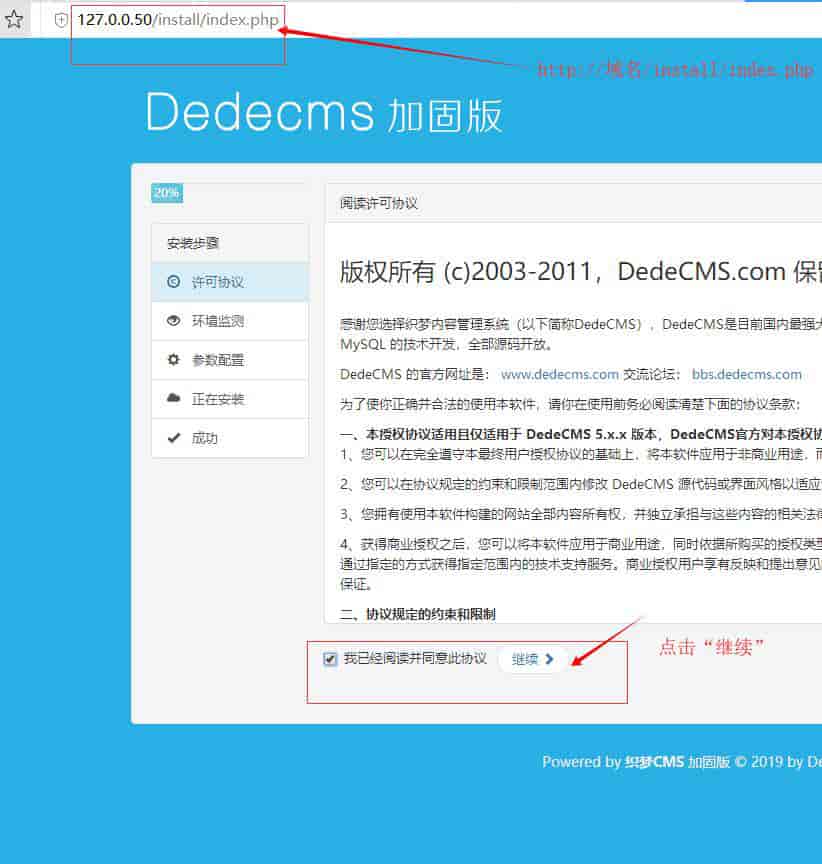Expand the 成功 step in 安装步骤 list
Image resolution: width=822 pixels, height=864 pixels.
point(205,437)
